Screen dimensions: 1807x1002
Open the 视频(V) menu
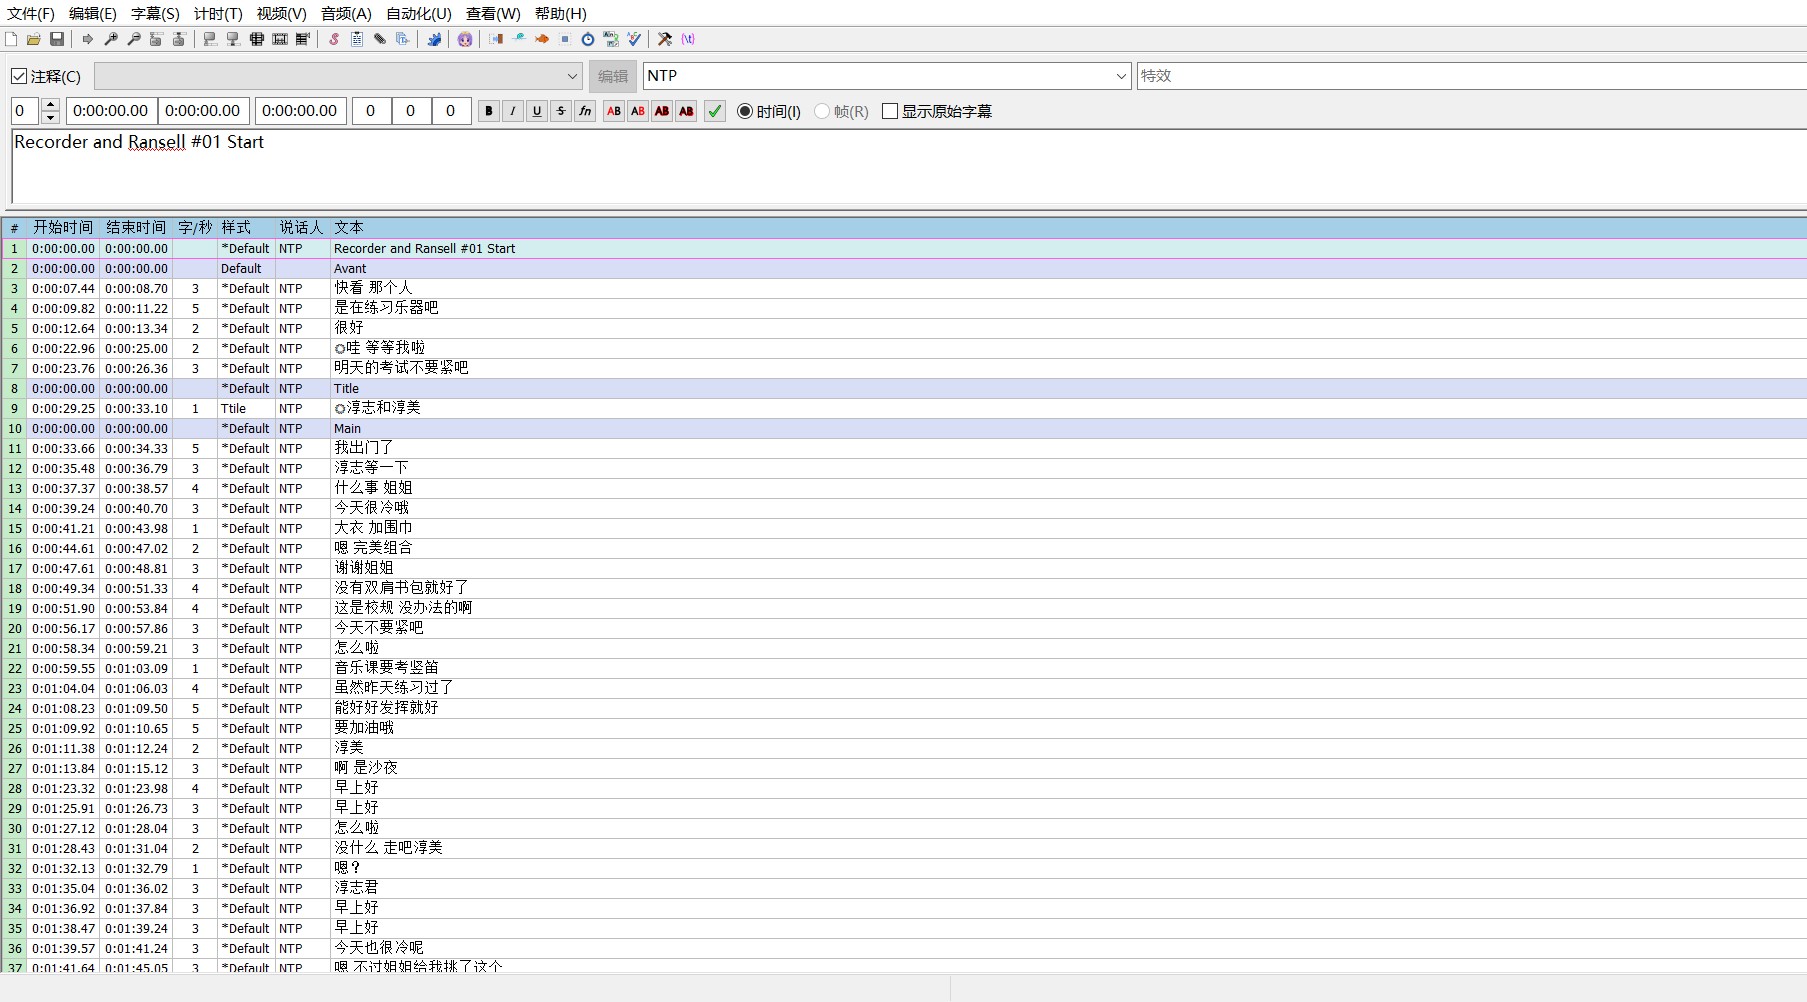point(281,13)
